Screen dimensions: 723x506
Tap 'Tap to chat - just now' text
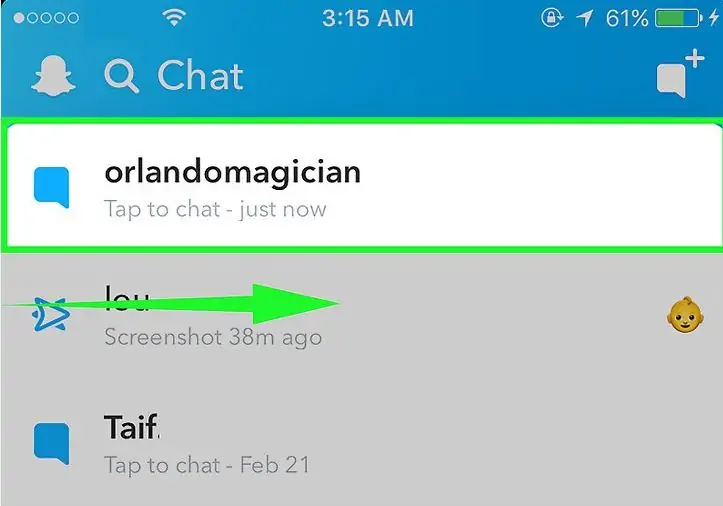(x=215, y=209)
